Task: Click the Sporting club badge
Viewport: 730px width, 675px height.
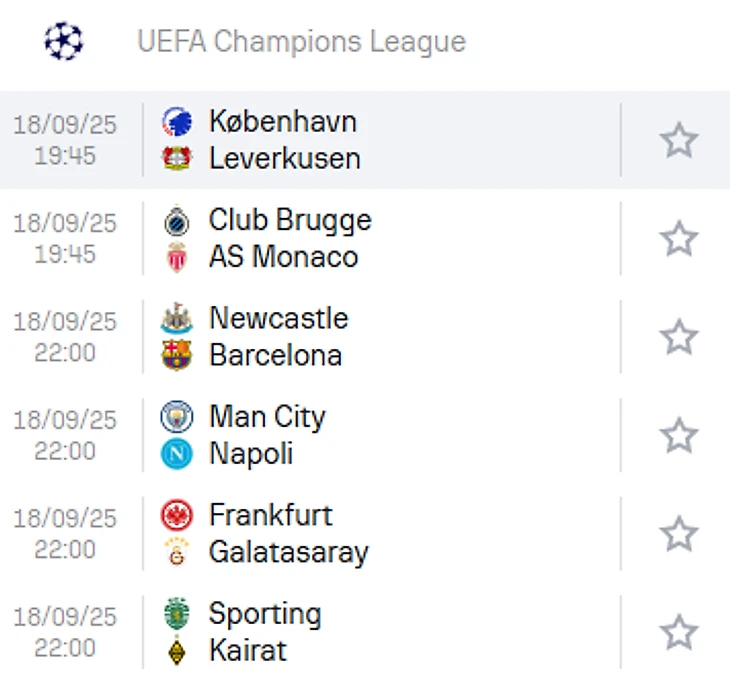Action: point(177,614)
